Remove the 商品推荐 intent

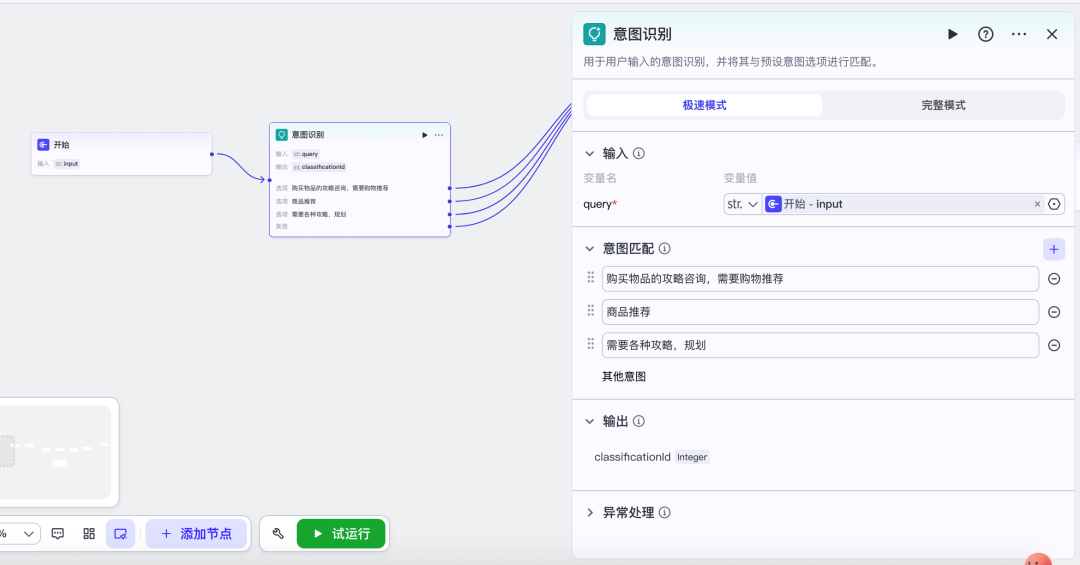(1054, 312)
